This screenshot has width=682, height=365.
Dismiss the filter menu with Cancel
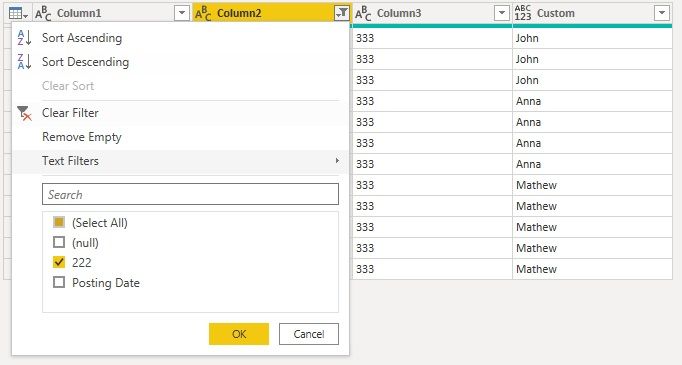[x=309, y=334]
